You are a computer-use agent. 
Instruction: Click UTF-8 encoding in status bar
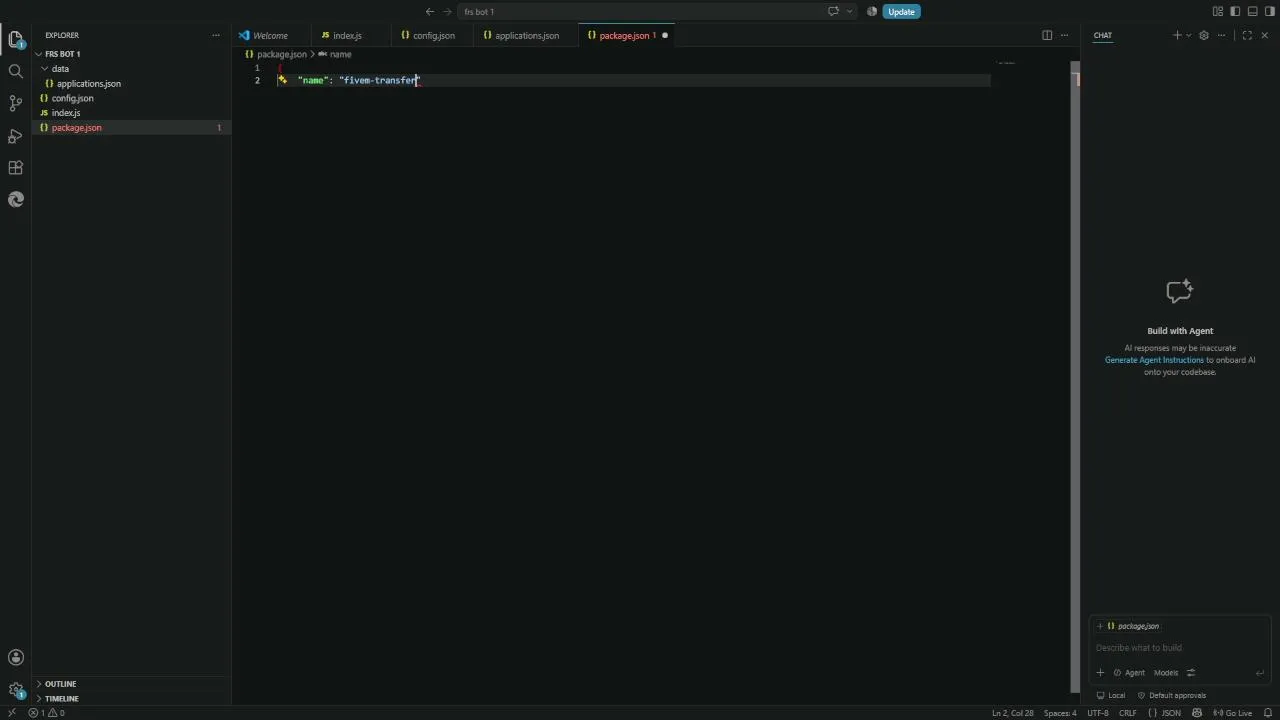(1097, 713)
